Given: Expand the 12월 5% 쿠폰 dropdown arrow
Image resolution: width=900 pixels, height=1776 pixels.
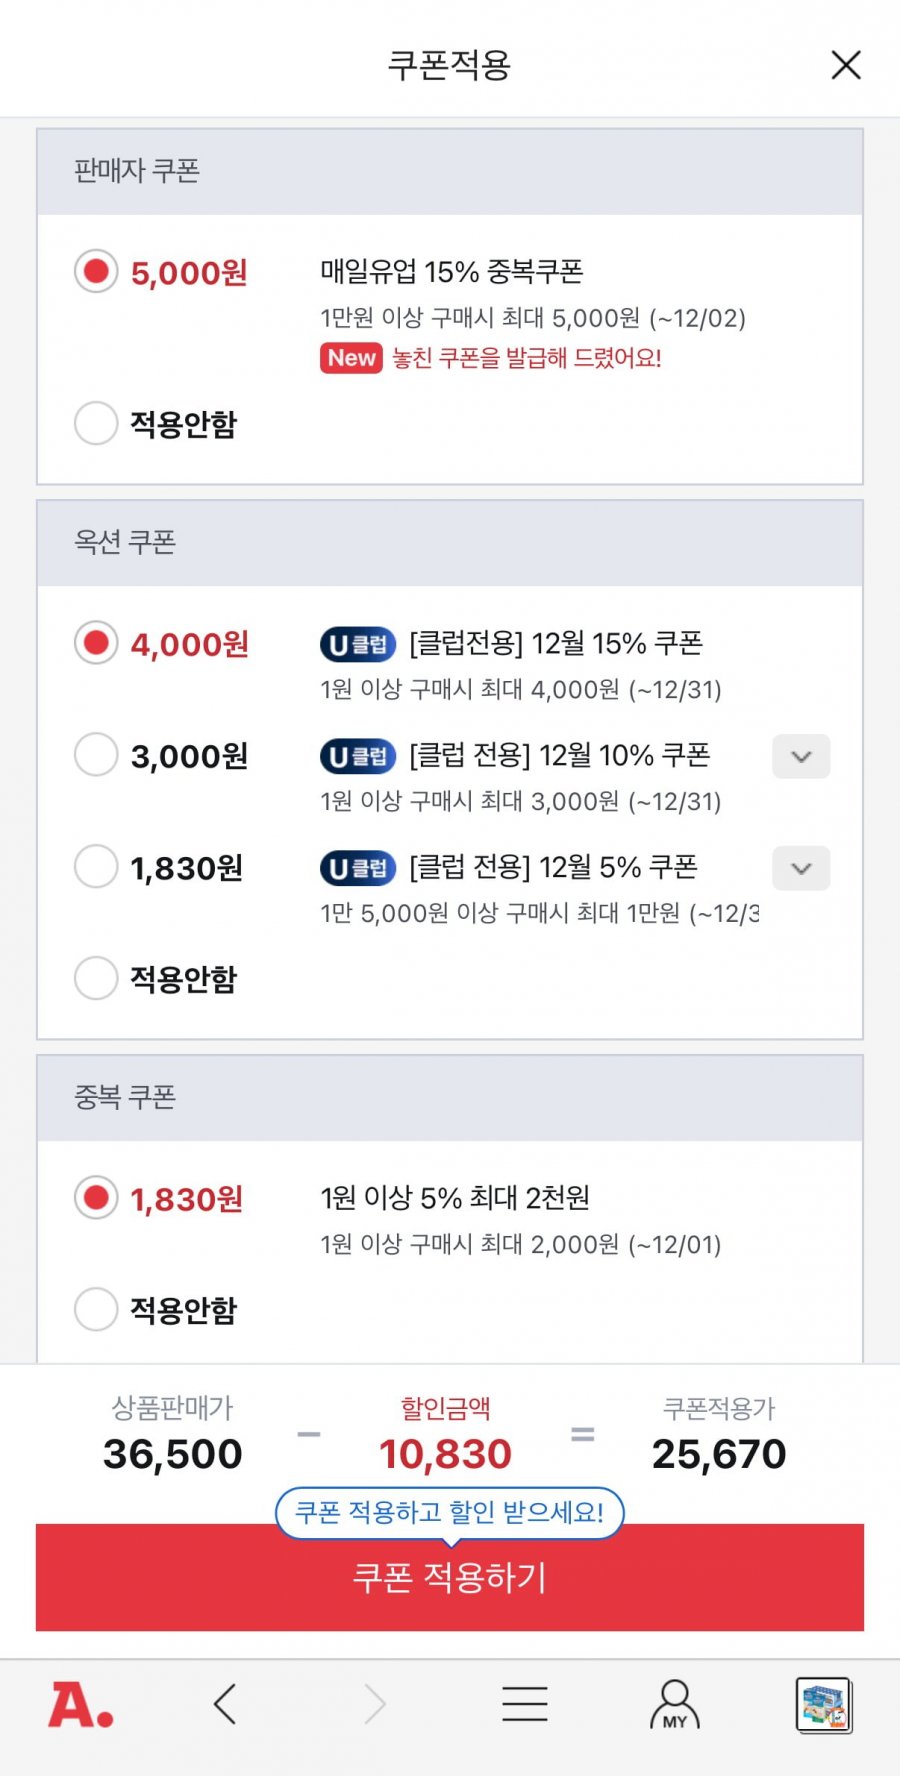Looking at the screenshot, I should [801, 869].
